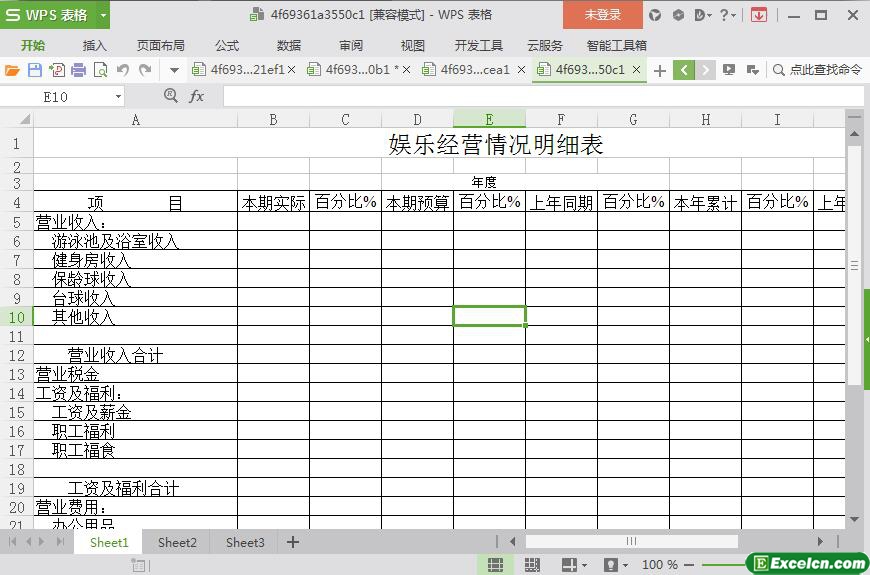The height and width of the screenshot is (575, 870).
Task: Open the 开发工具 ribbon tab
Action: 478,46
